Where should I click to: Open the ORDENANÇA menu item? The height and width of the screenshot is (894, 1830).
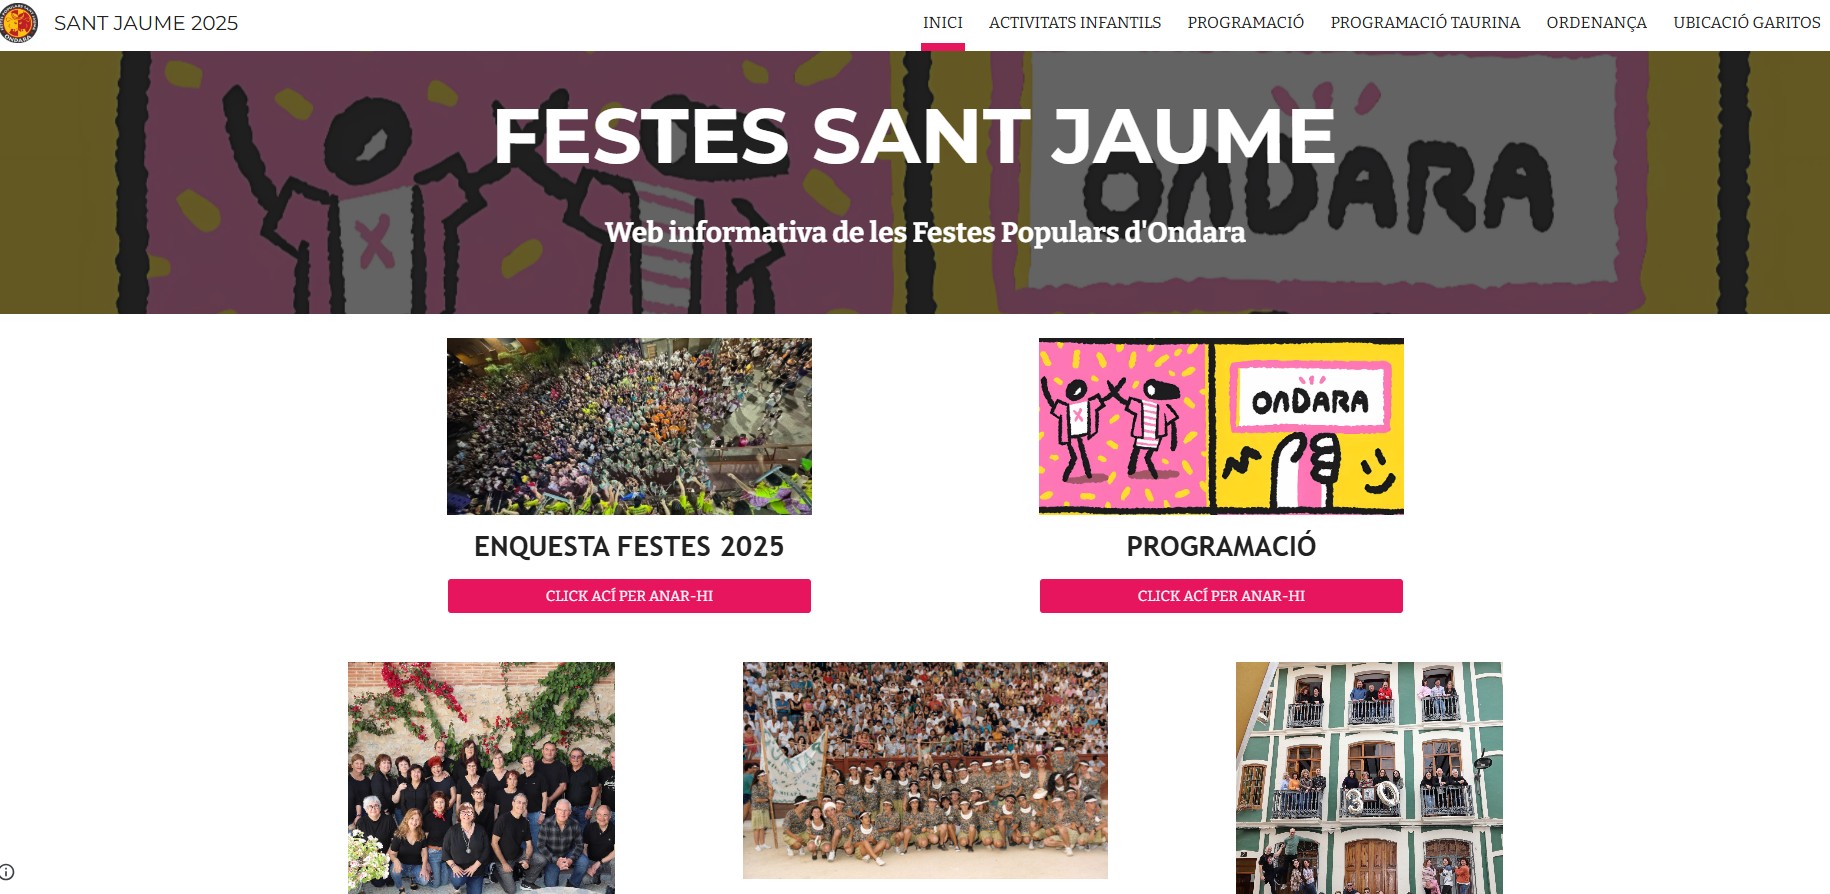(x=1597, y=23)
